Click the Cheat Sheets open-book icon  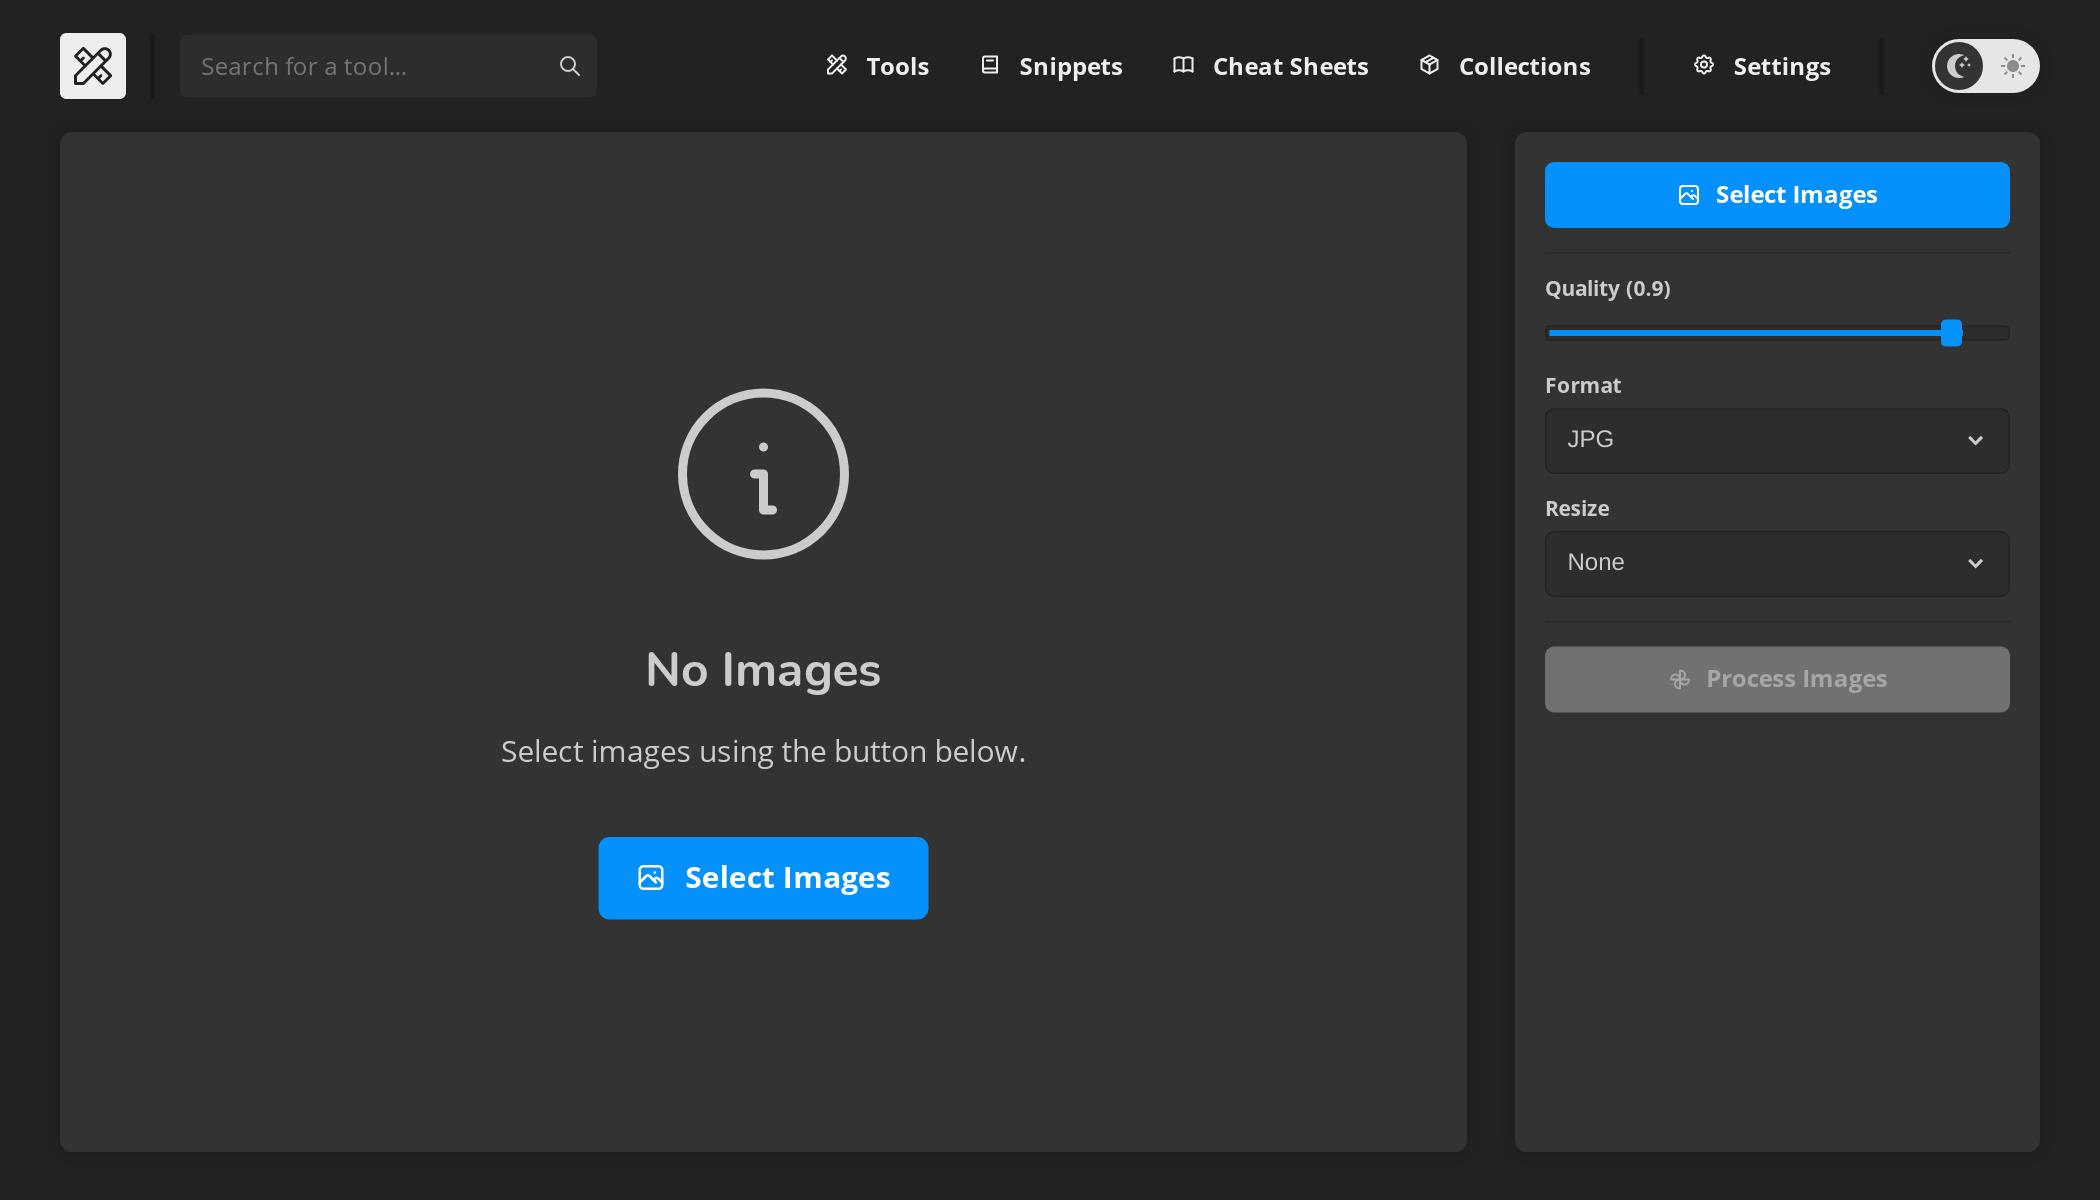tap(1183, 65)
